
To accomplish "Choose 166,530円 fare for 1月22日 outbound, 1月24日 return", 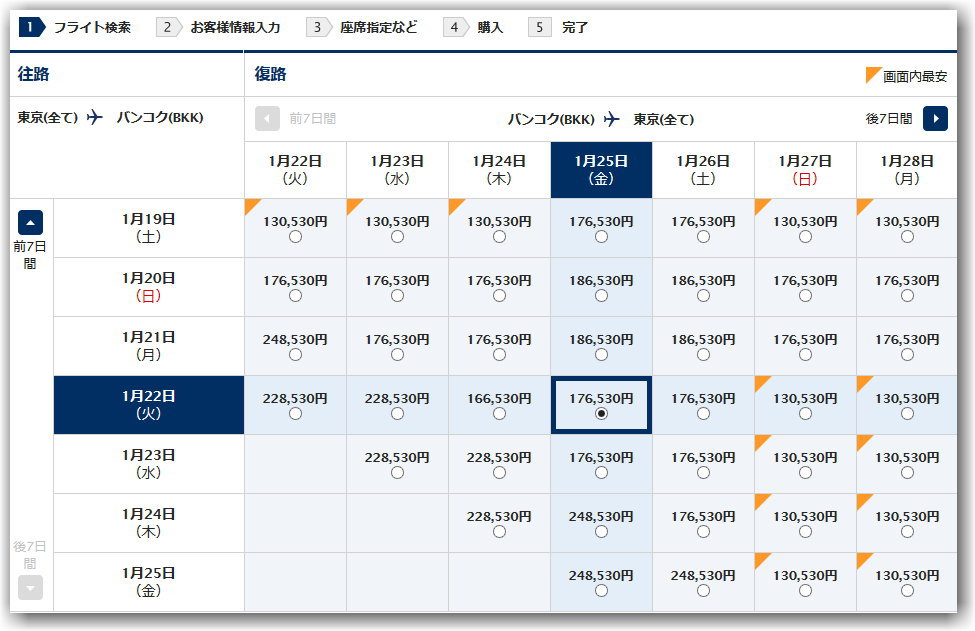I will (499, 414).
